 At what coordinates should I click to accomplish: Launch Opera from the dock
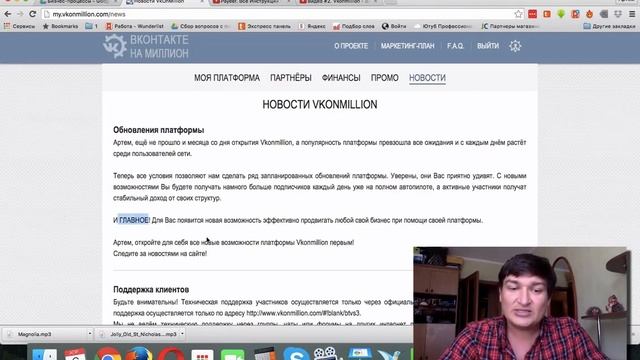[171, 353]
